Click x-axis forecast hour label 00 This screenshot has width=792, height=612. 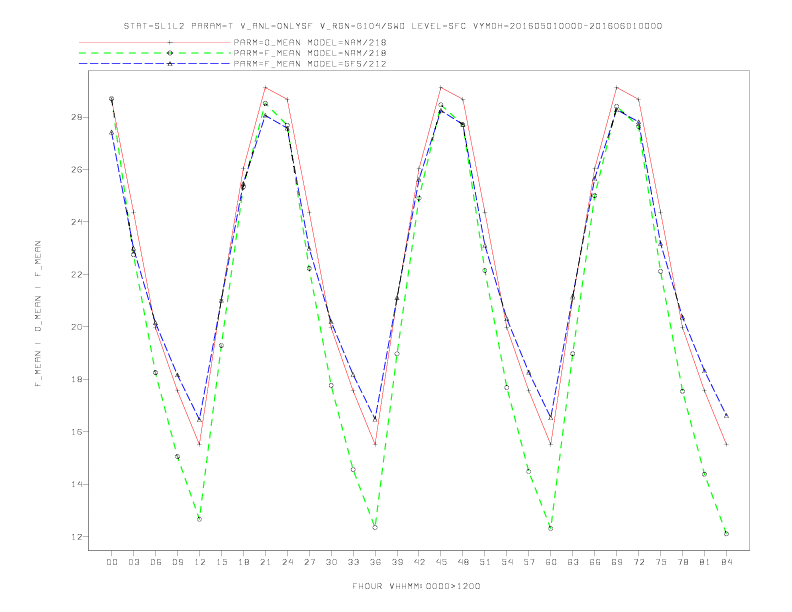click(x=112, y=562)
